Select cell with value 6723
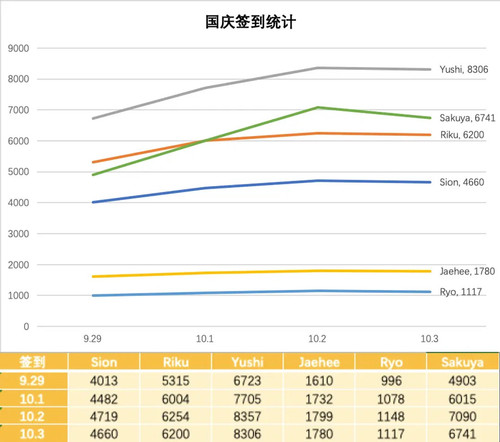The width and height of the screenshot is (500, 442). [x=247, y=380]
